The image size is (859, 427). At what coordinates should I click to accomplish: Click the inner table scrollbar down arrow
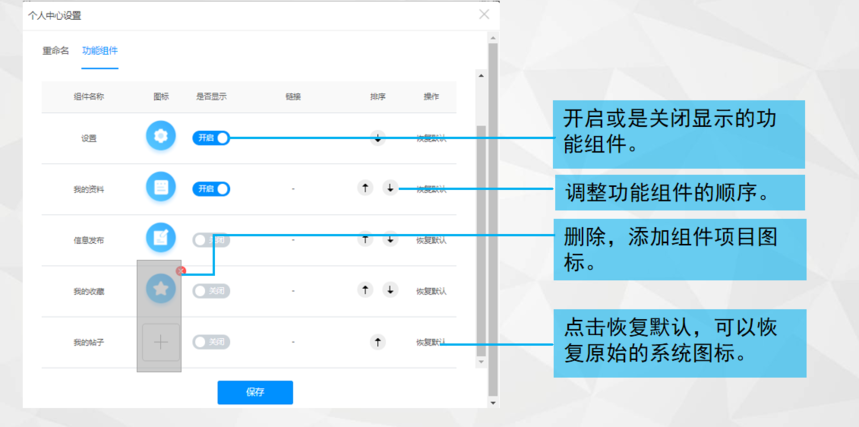click(x=482, y=362)
